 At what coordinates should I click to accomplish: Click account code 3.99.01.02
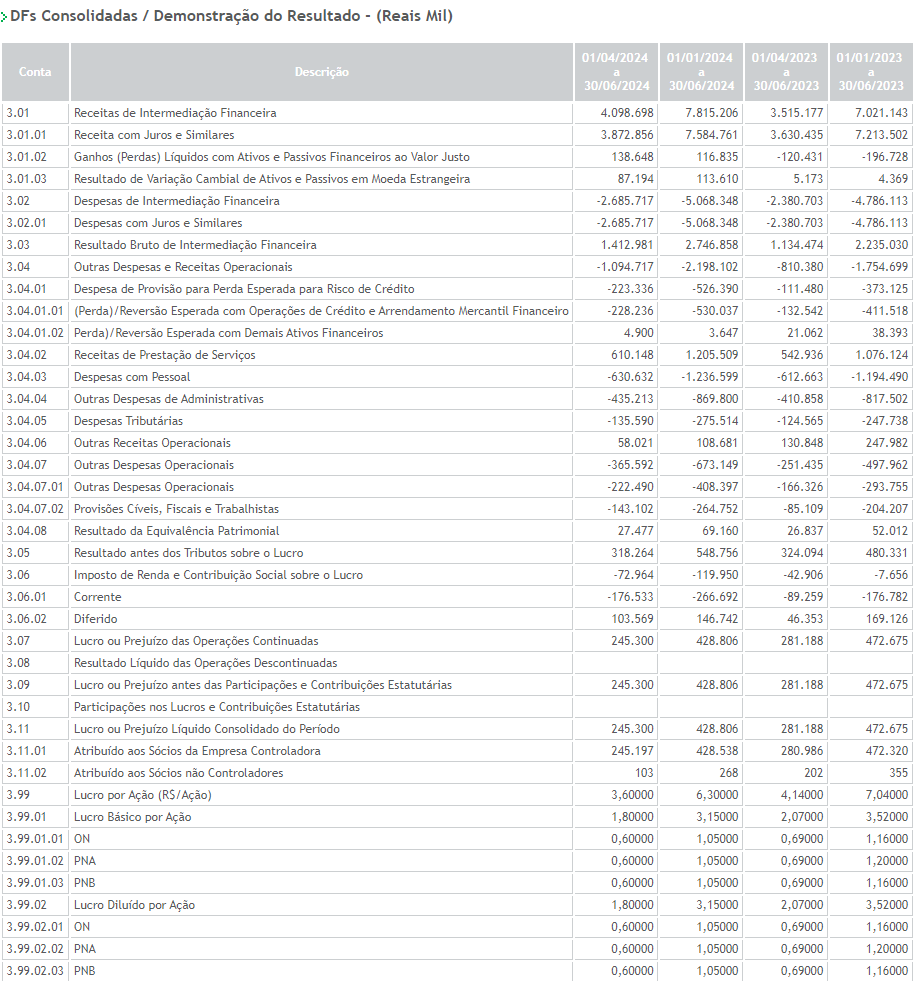pos(34,861)
